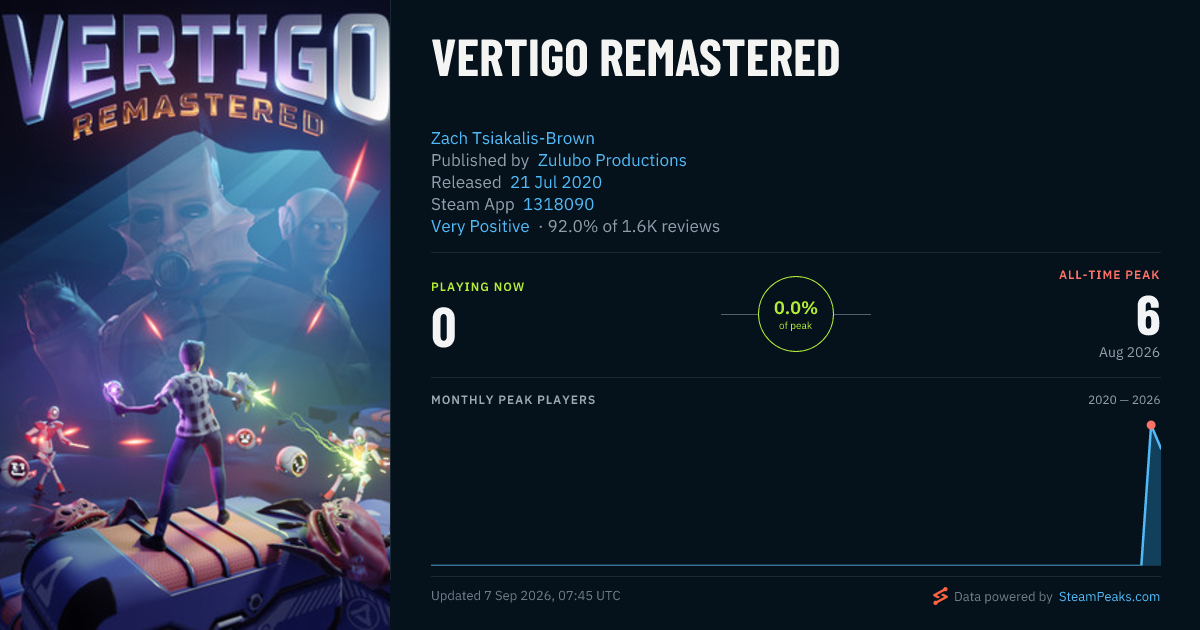Viewport: 1200px width, 630px height.
Task: Click the SteamPeaks logo icon
Action: (940, 597)
